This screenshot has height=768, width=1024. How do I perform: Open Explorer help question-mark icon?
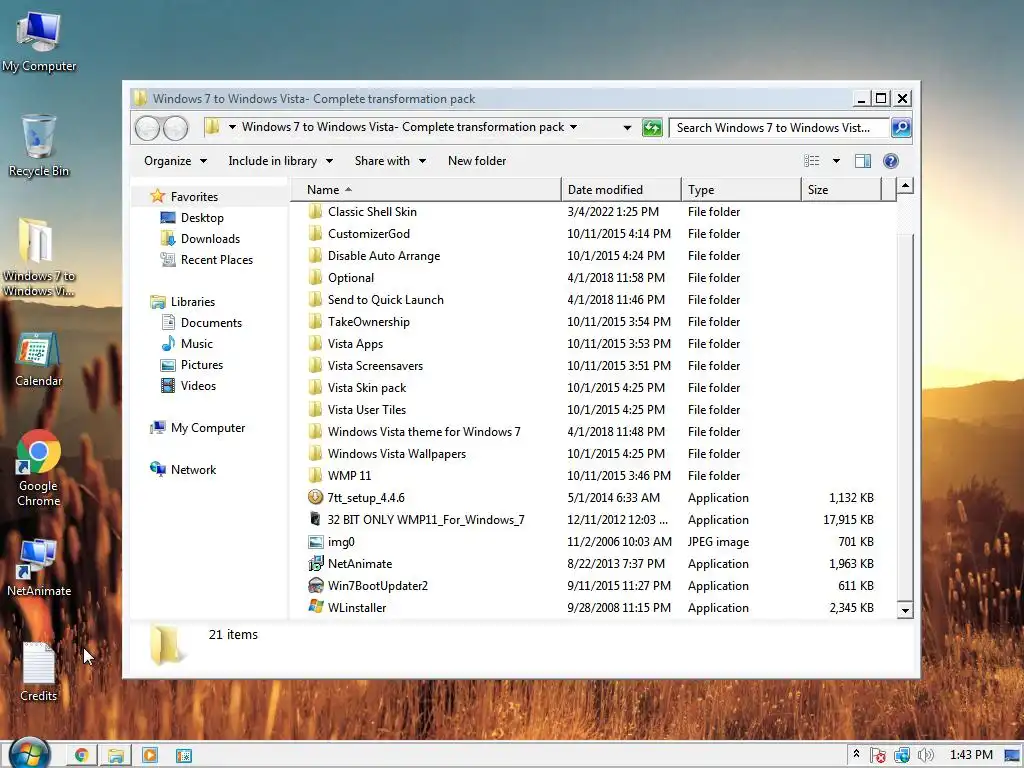891,161
